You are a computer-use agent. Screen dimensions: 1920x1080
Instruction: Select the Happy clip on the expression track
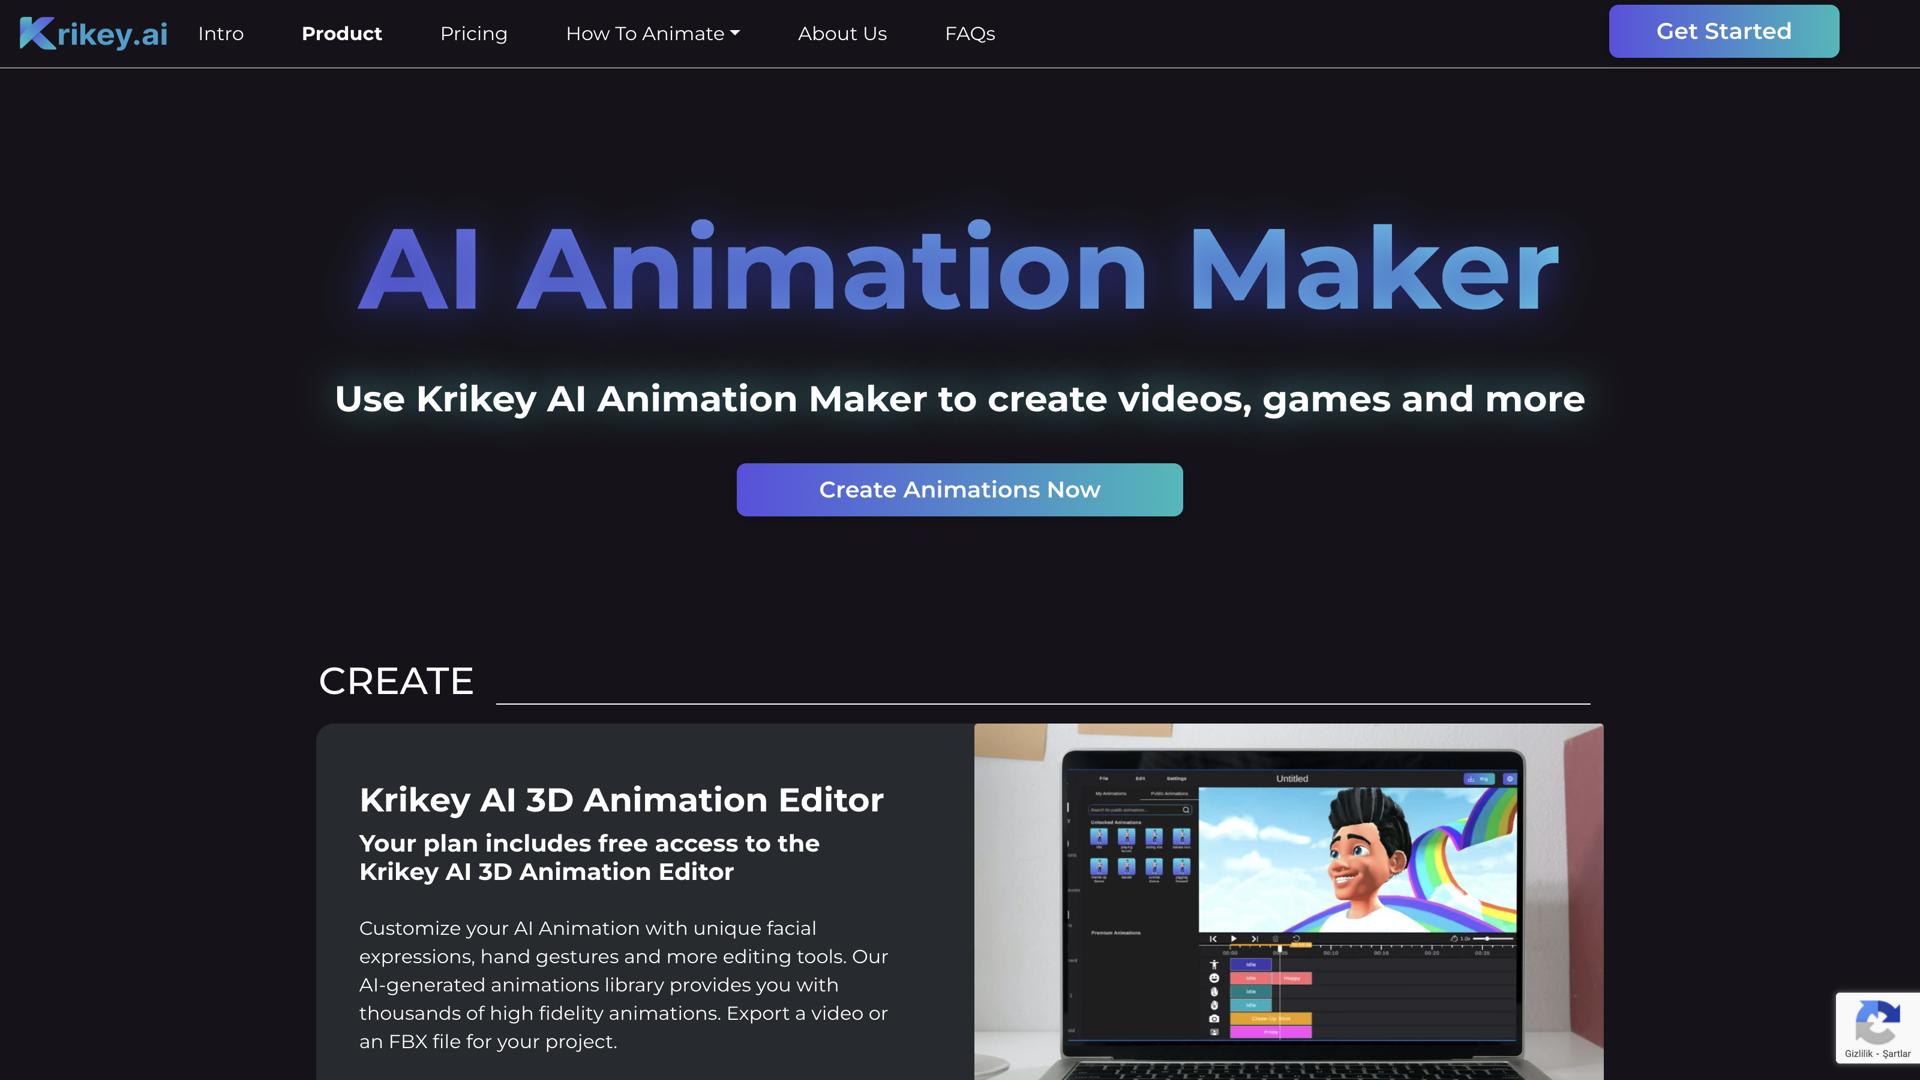(1292, 978)
